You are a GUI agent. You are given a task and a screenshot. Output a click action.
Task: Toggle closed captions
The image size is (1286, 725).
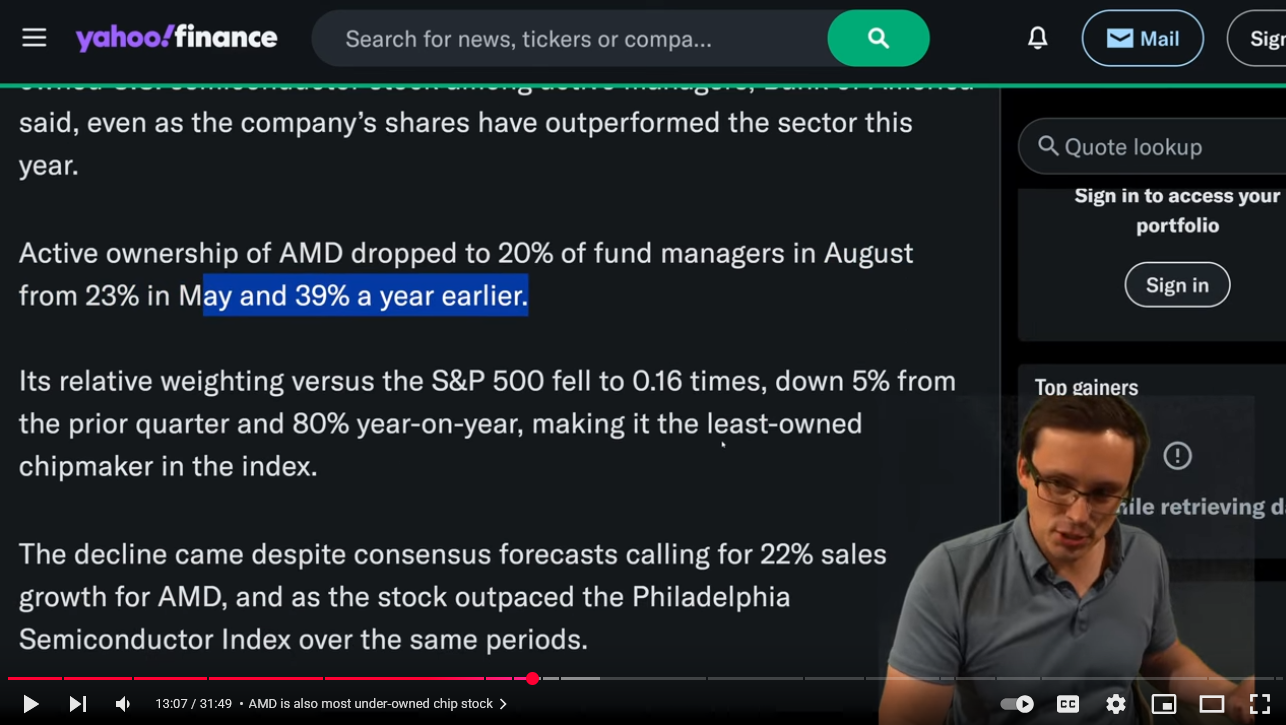pyautogui.click(x=1068, y=704)
